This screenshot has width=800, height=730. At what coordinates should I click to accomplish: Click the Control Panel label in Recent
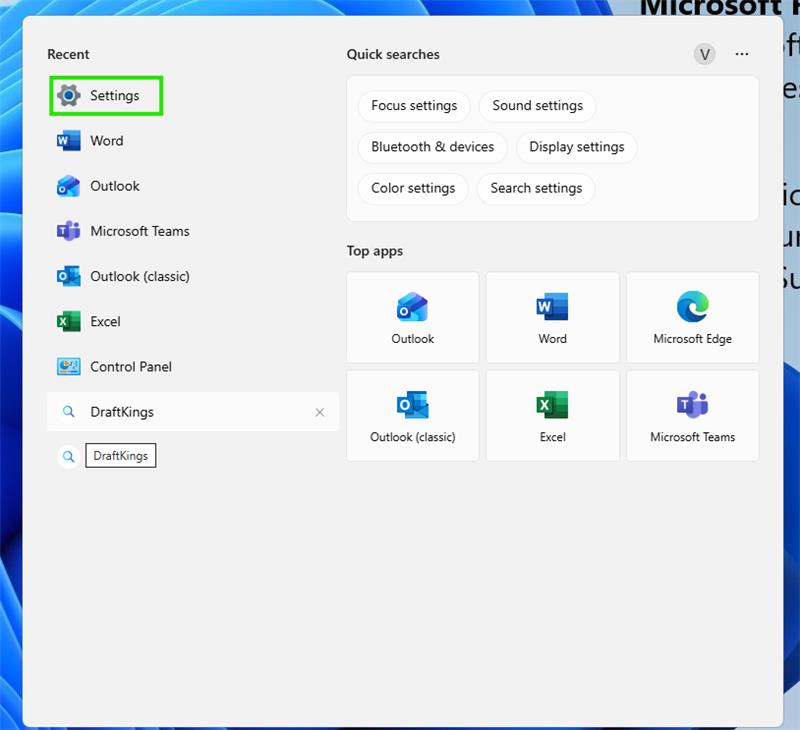coord(131,367)
